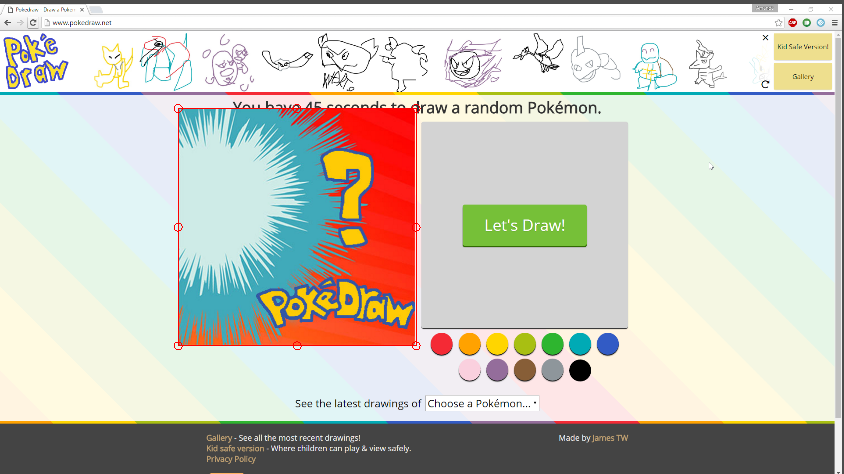
Task: Open the purple Dugtrio-style drawing thumbnail
Action: (228, 63)
